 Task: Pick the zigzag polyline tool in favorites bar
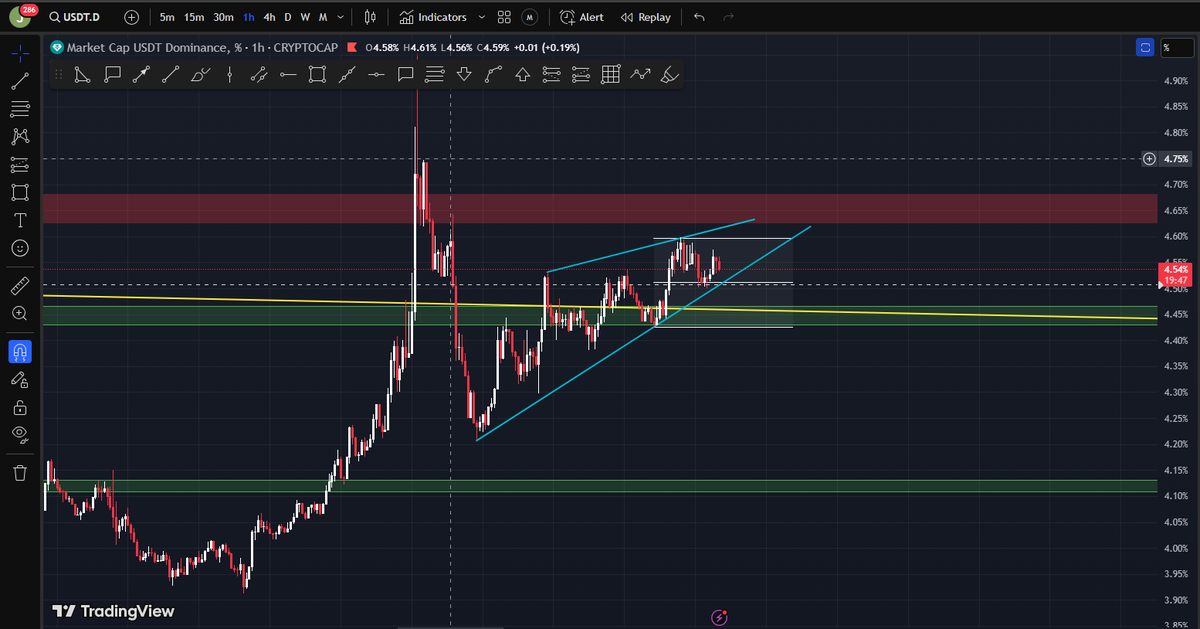click(x=640, y=73)
